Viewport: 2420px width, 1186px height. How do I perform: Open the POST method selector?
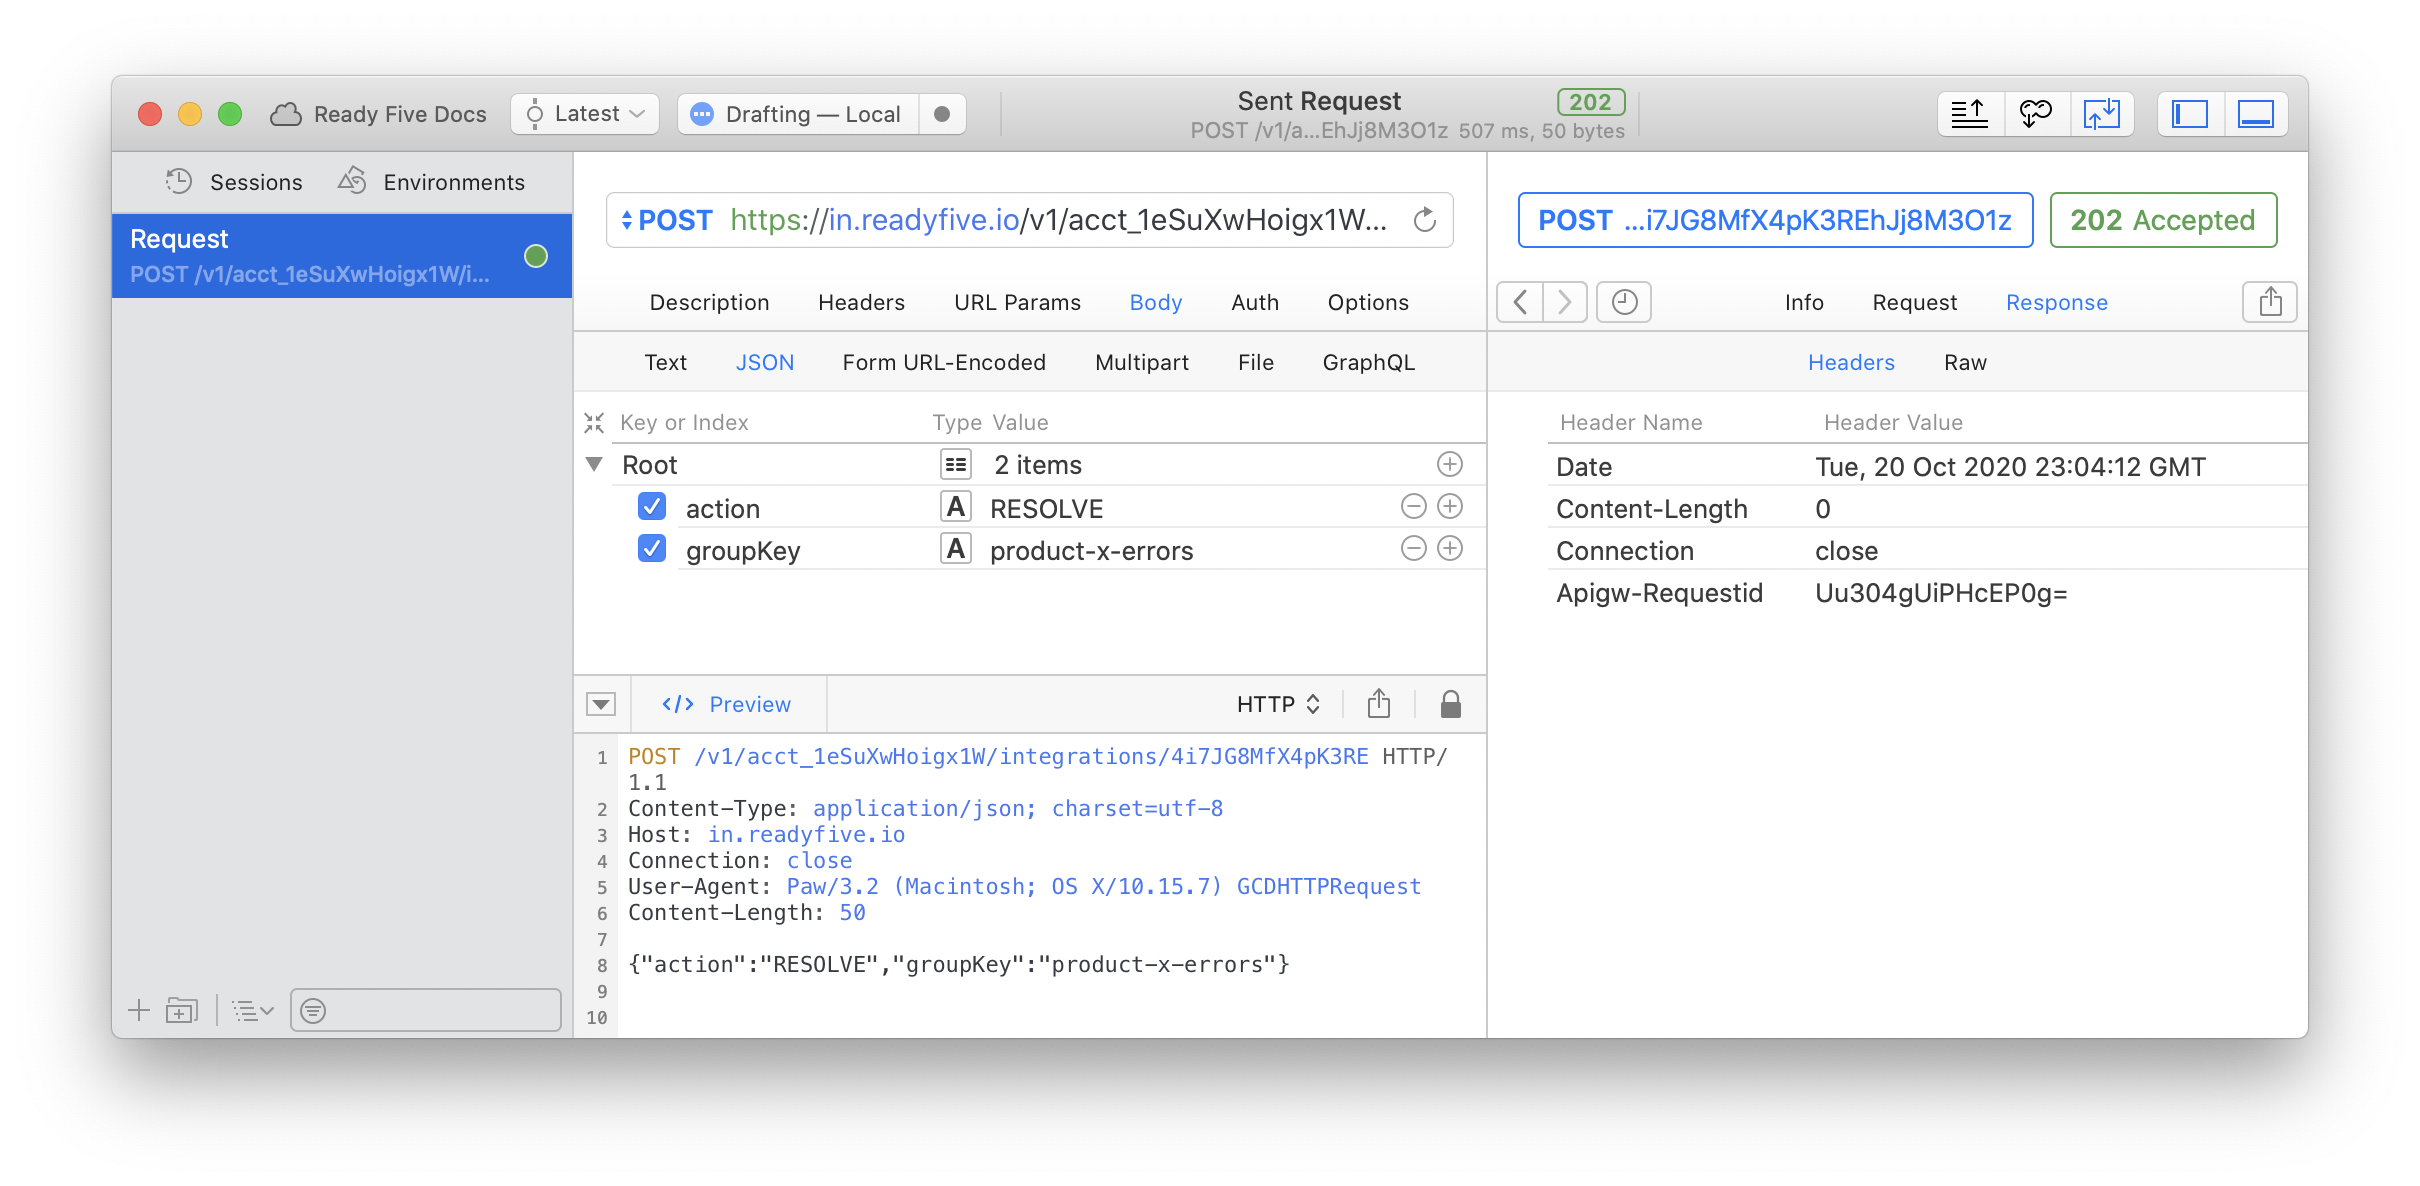point(667,220)
